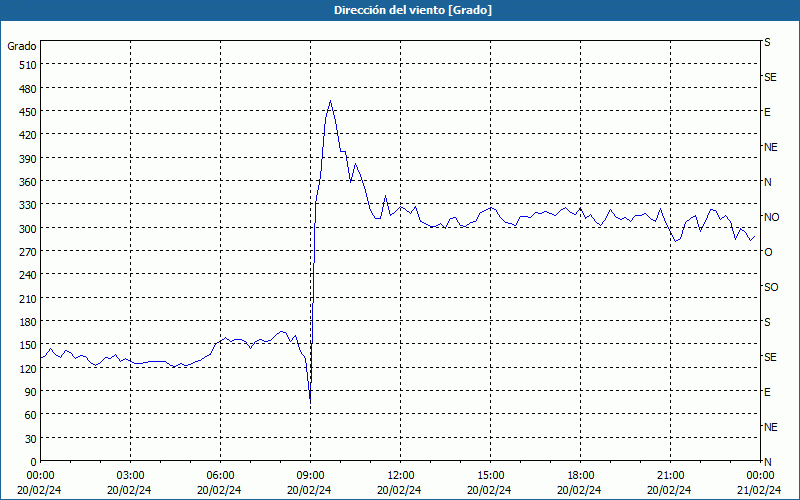Select the 240 degree tick label
Viewport: 800px width, 500px height.
coord(28,275)
